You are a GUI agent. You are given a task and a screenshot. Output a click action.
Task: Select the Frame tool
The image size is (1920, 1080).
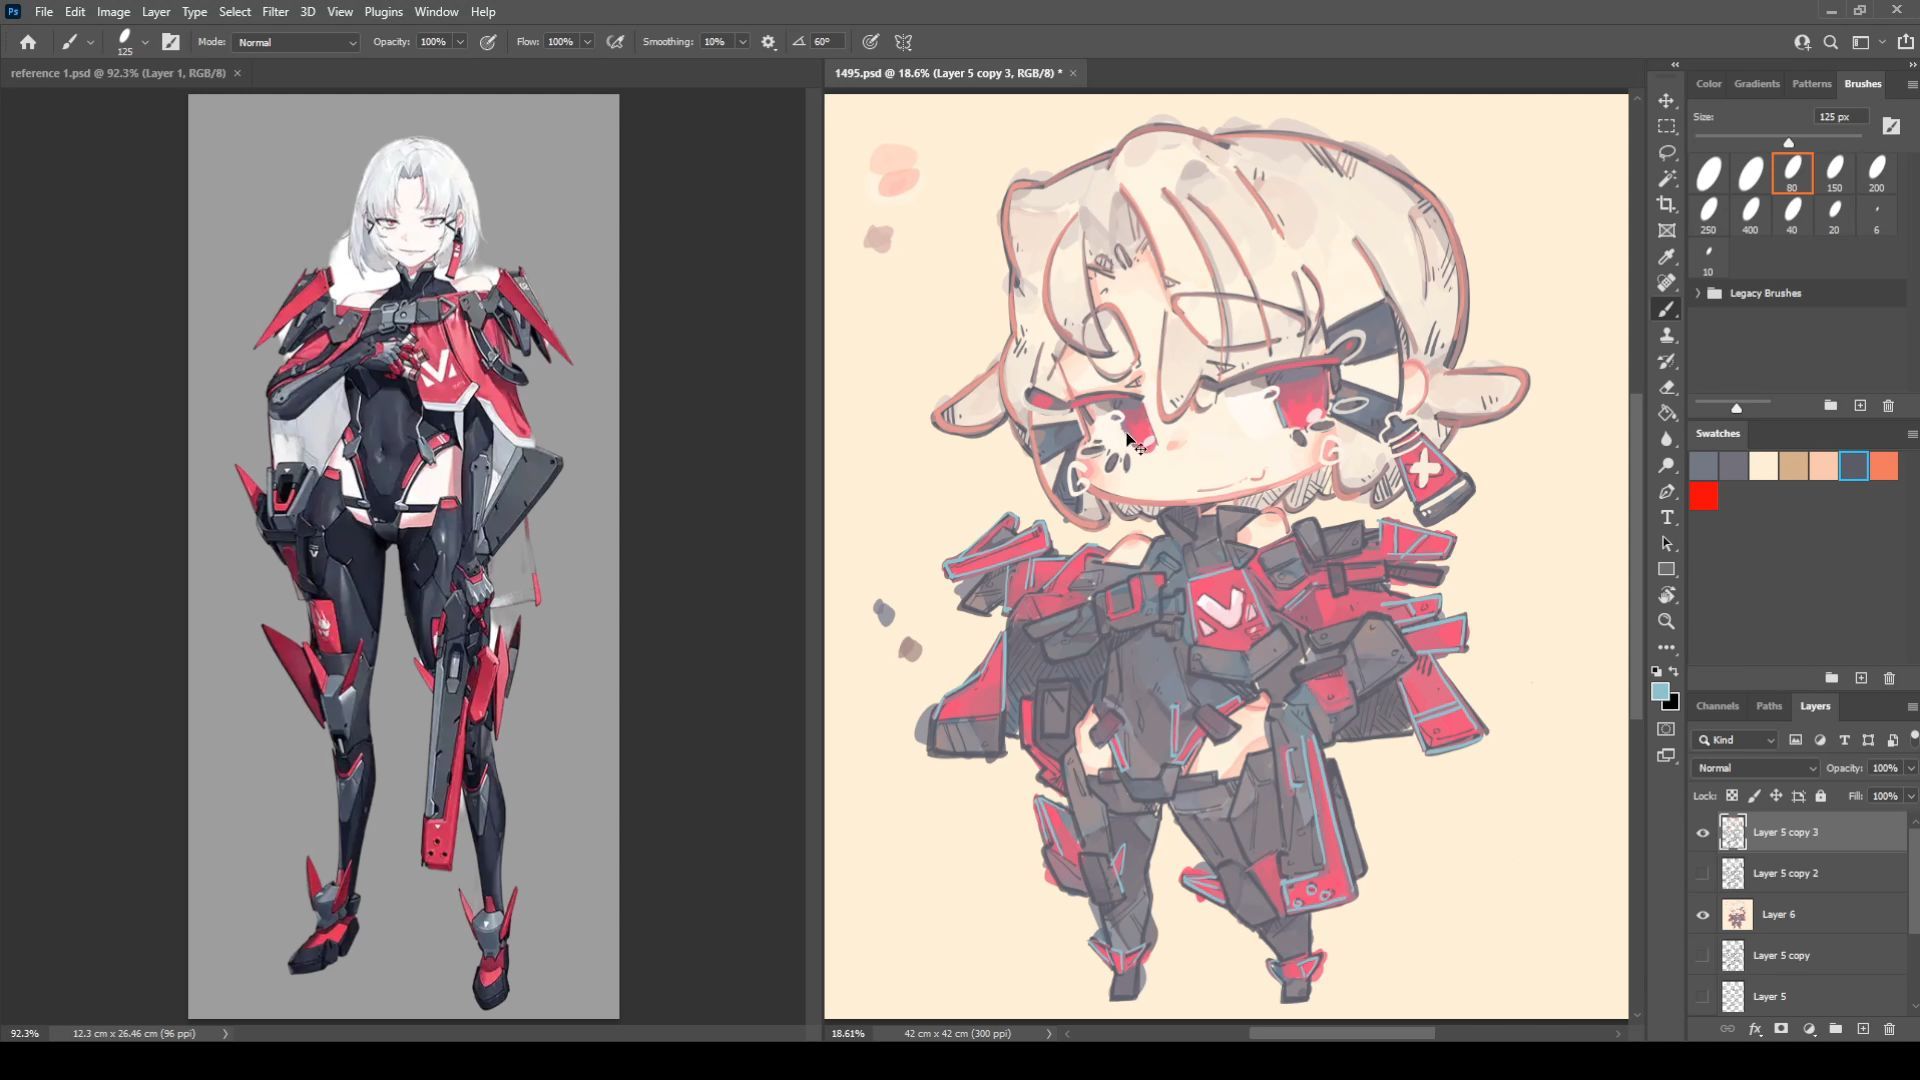click(1666, 231)
